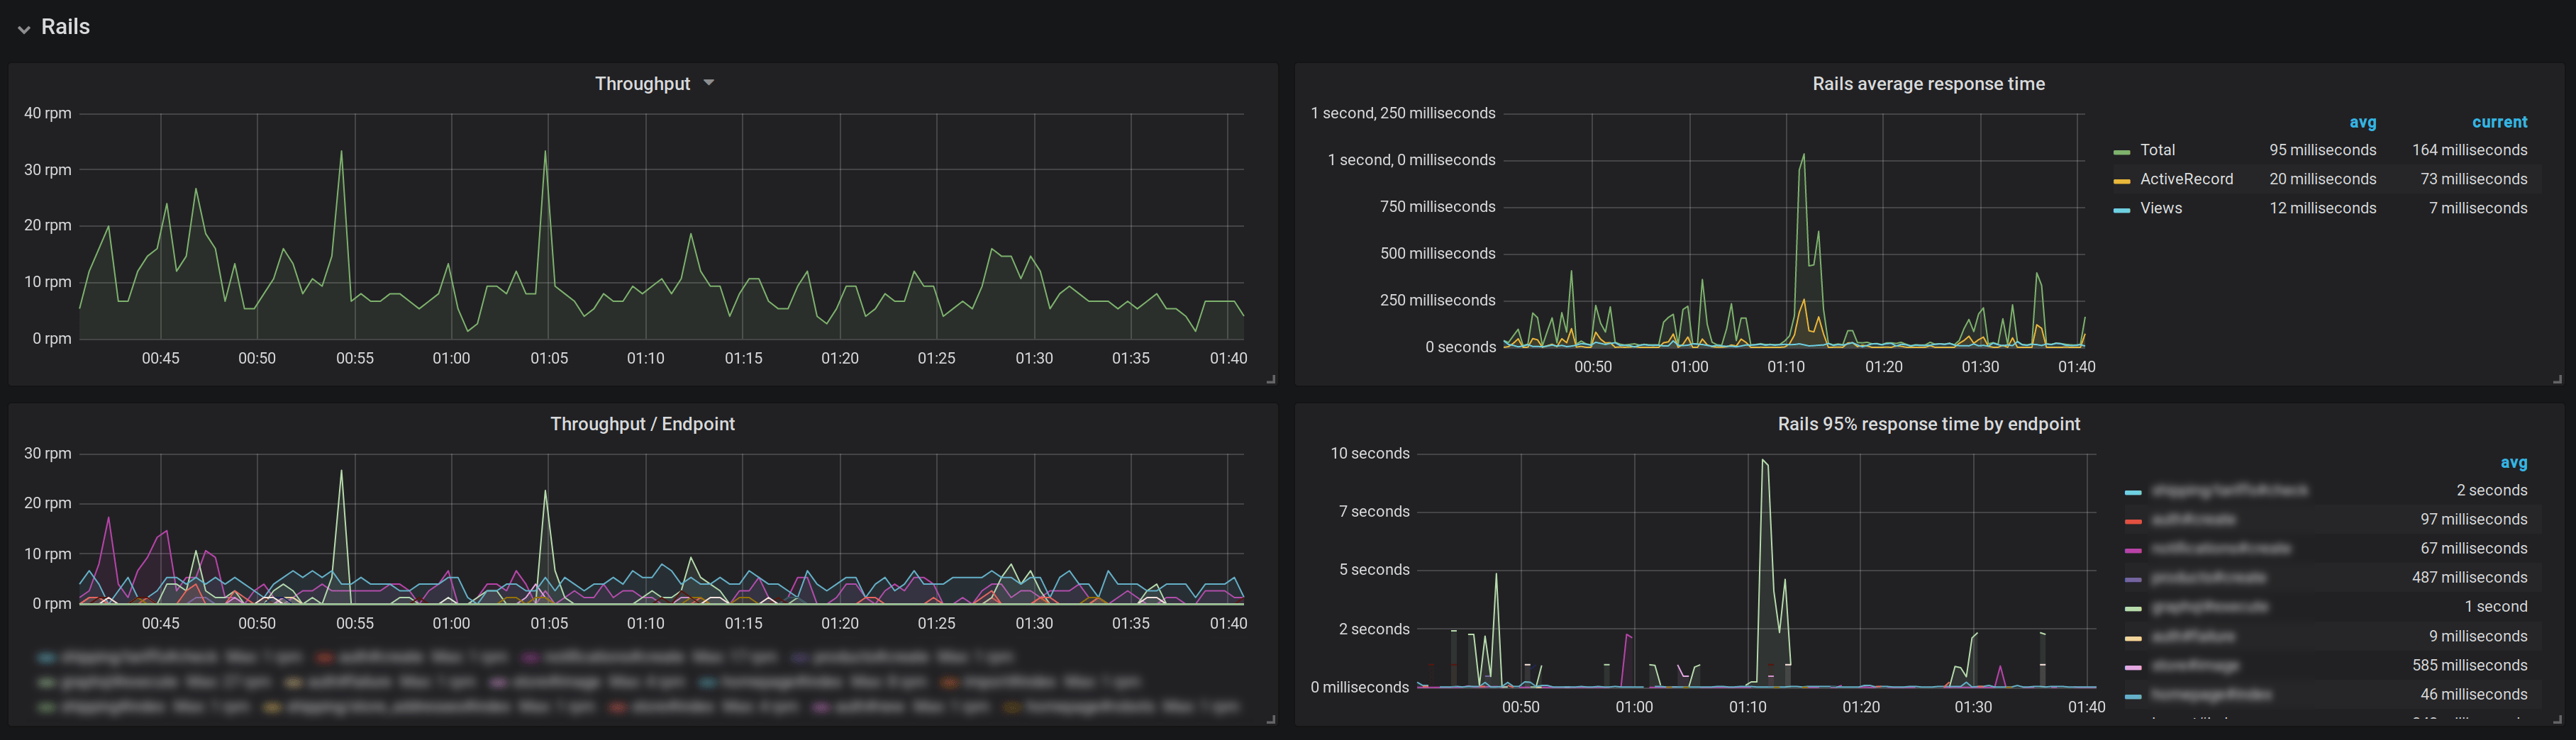Click the Throughput spike peak near 00:55
This screenshot has width=2576, height=740.
(x=342, y=152)
